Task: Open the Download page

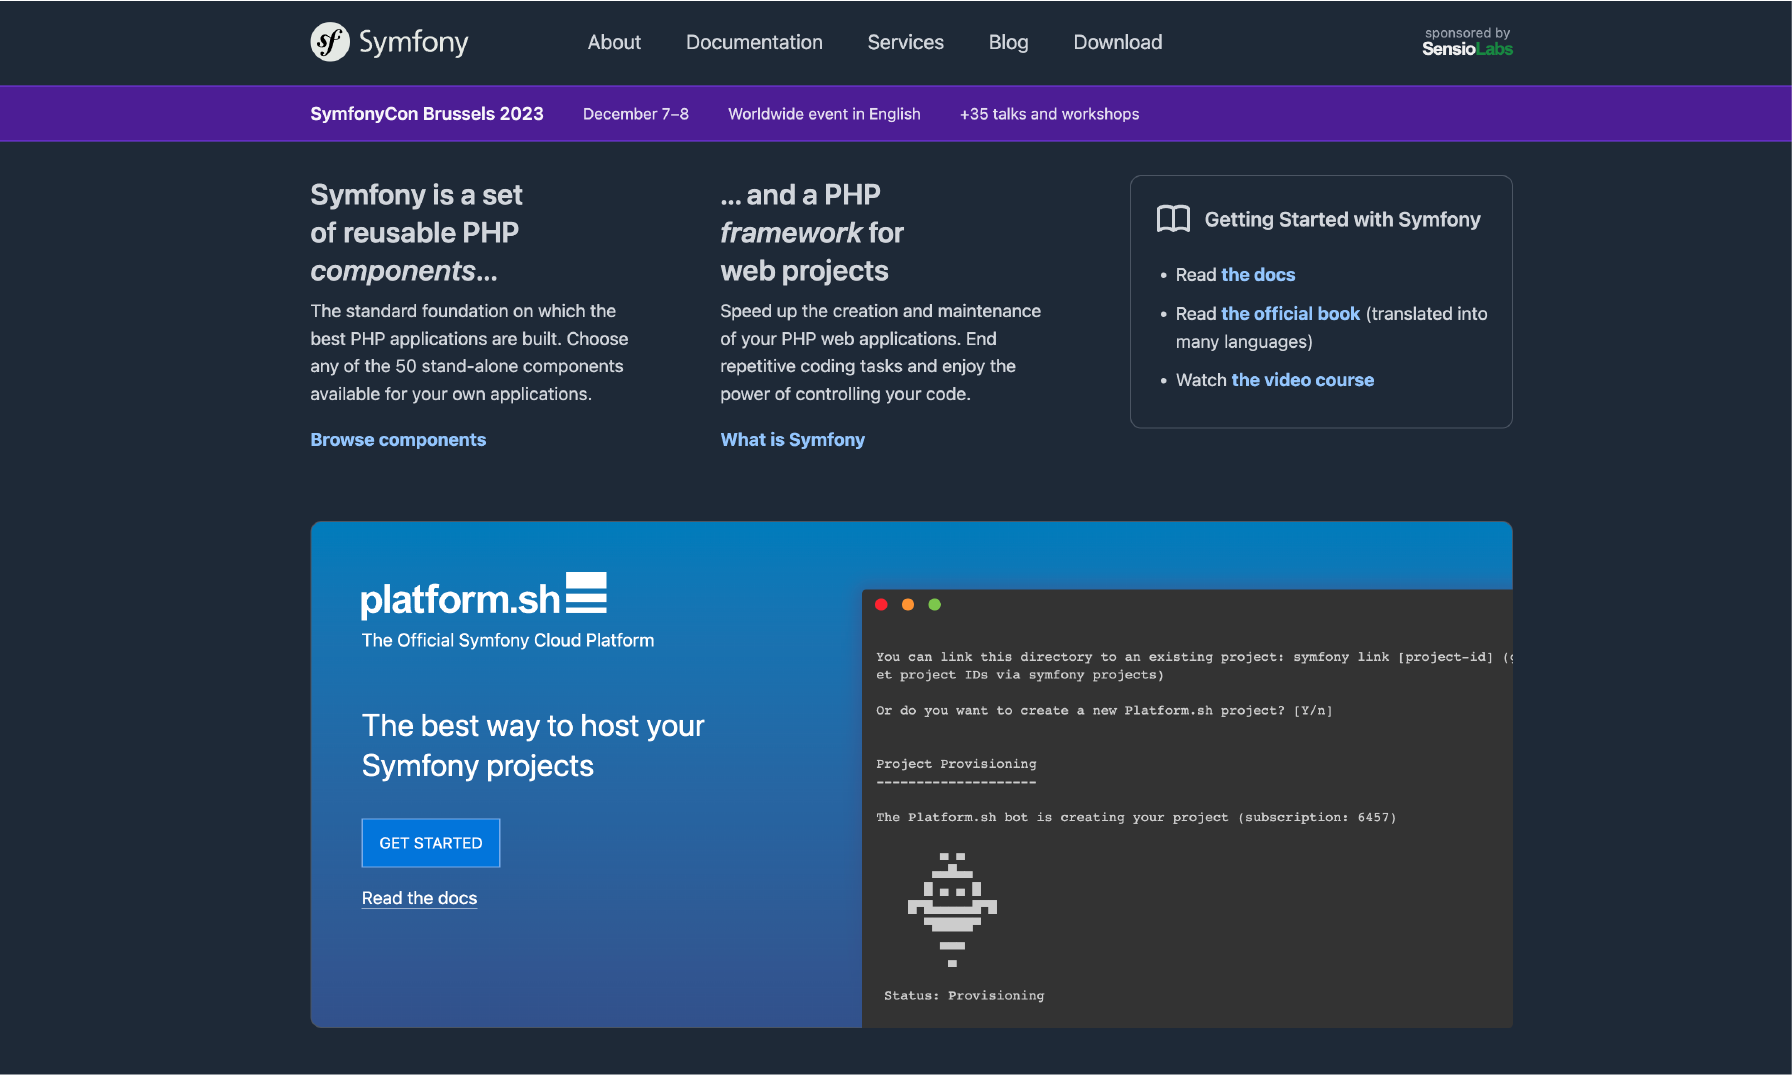Action: coord(1117,42)
